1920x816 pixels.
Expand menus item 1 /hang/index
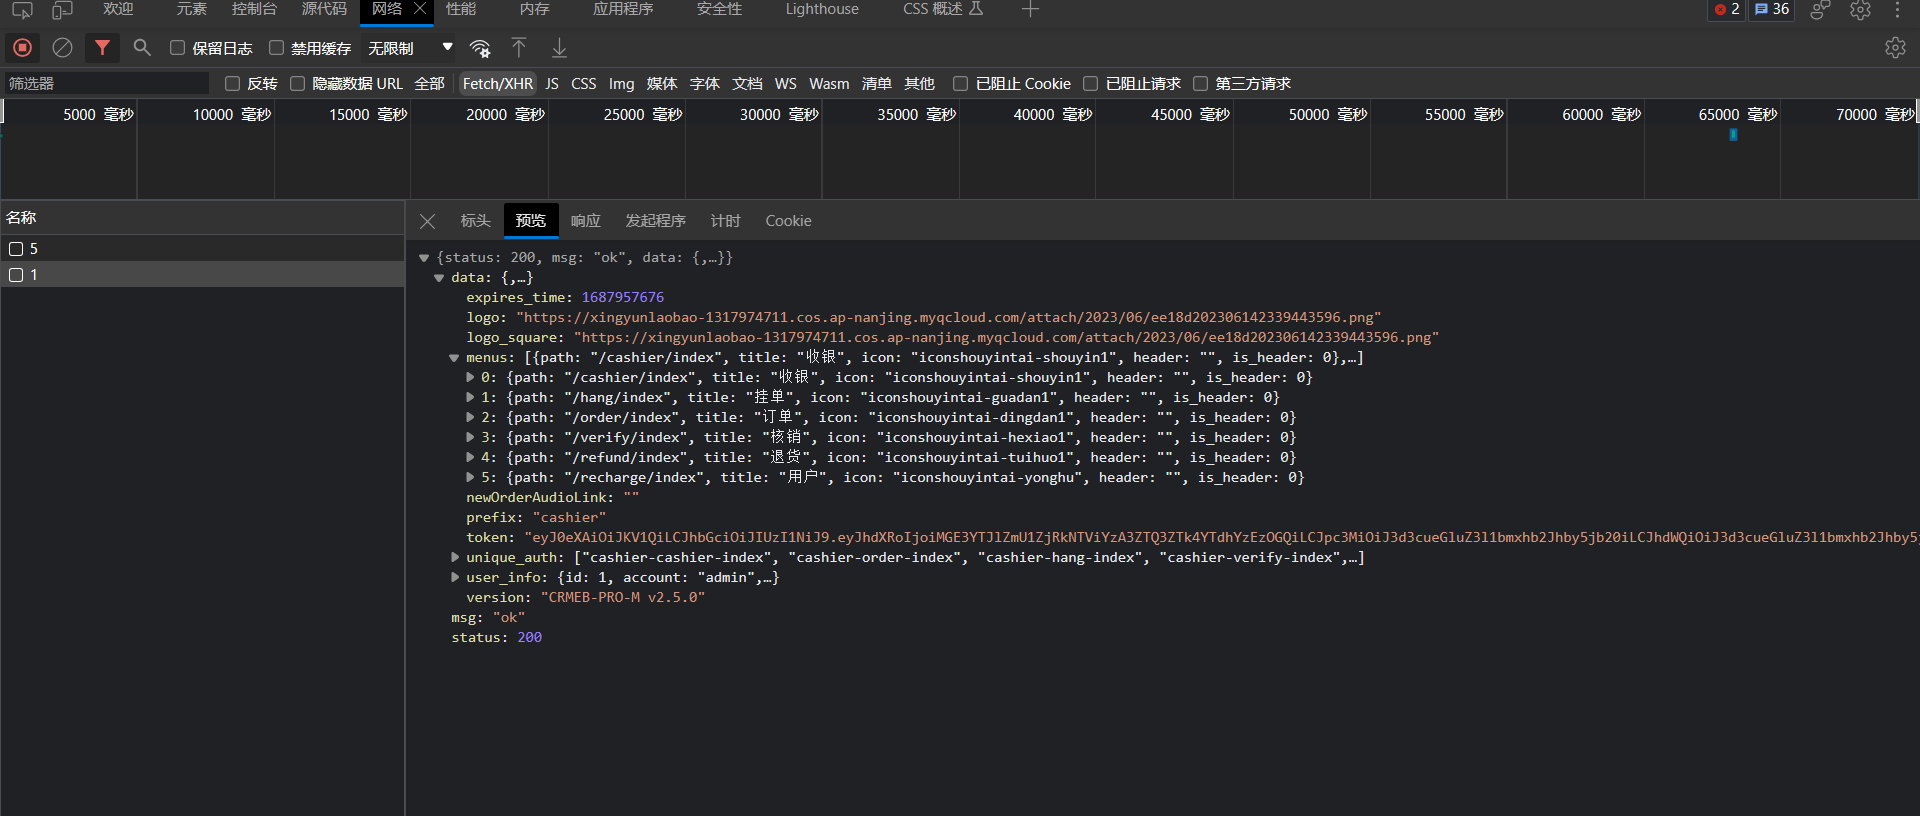click(x=470, y=398)
